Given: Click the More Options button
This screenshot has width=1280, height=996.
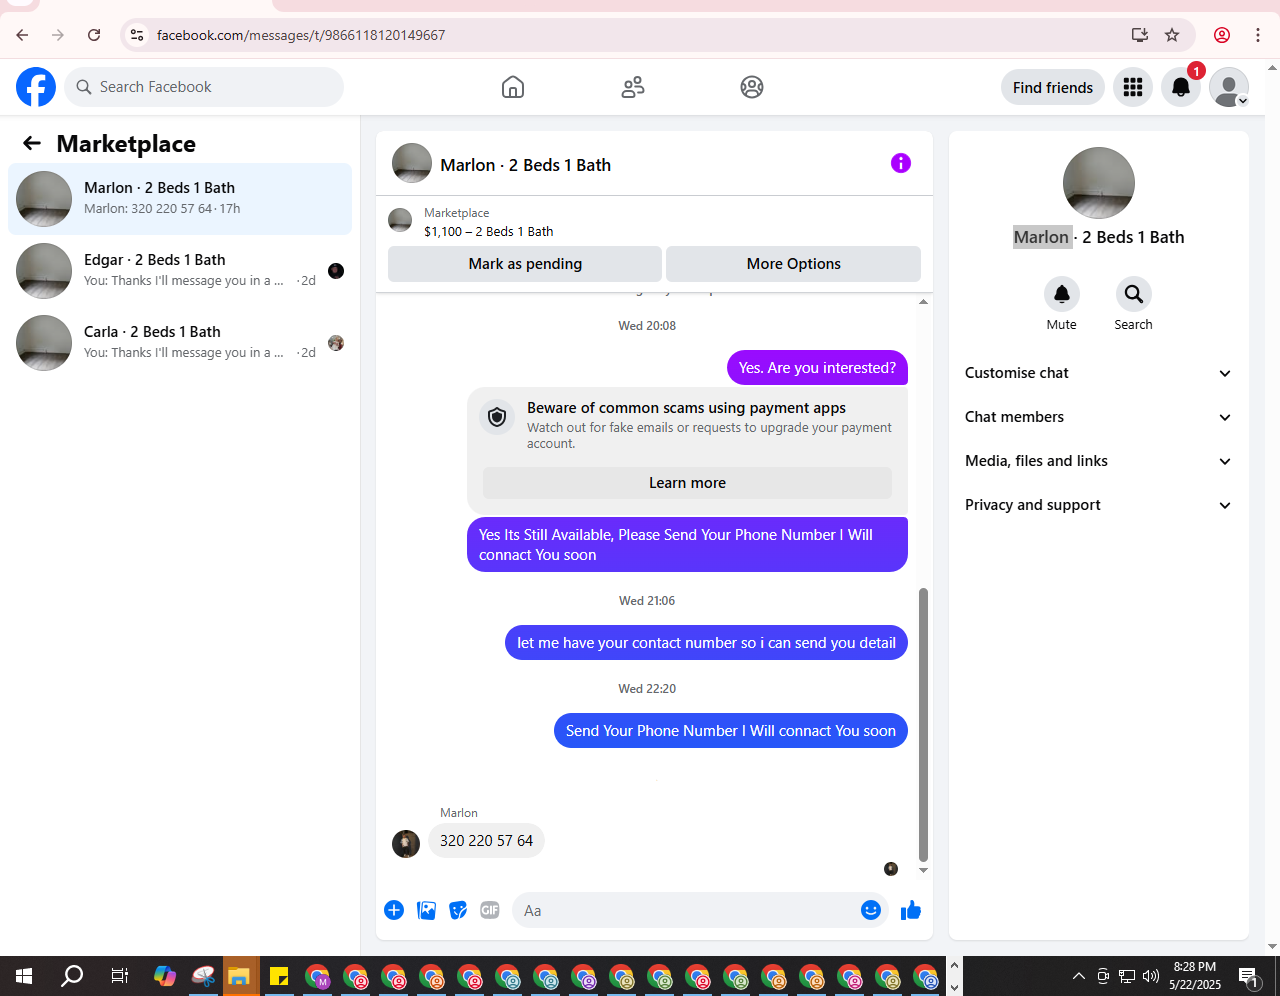Looking at the screenshot, I should [794, 264].
